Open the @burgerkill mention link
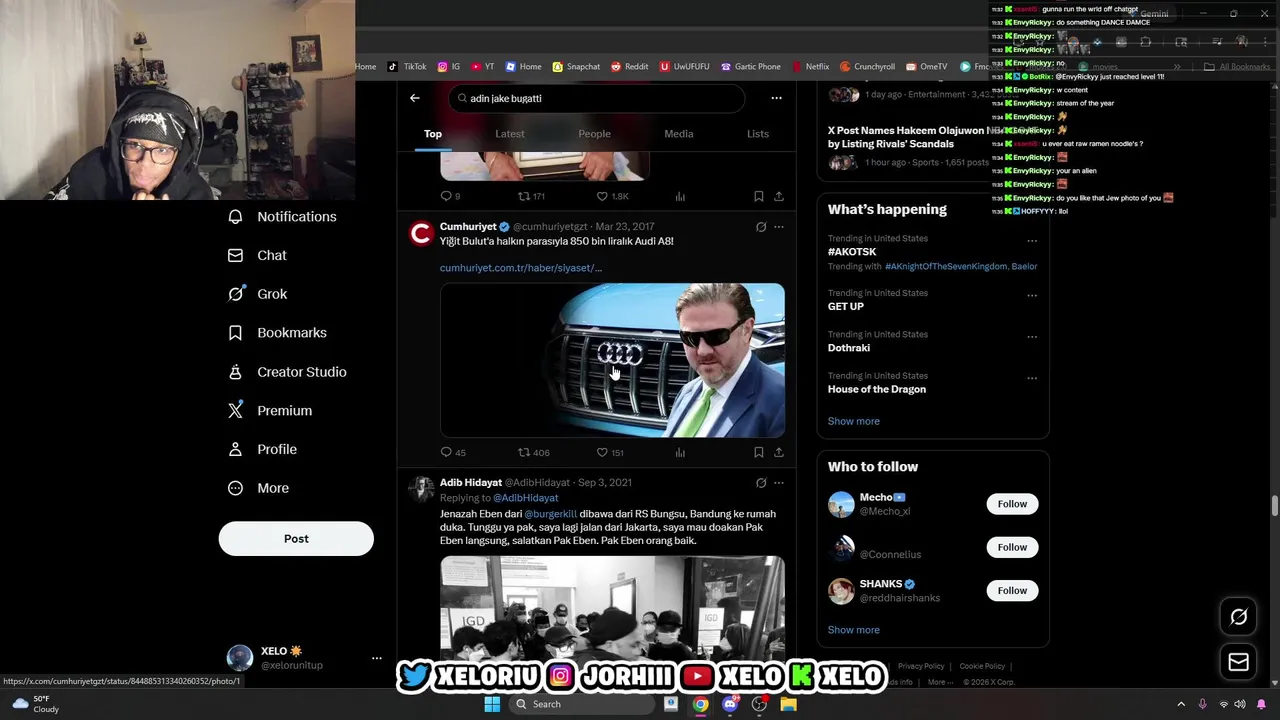 551,514
